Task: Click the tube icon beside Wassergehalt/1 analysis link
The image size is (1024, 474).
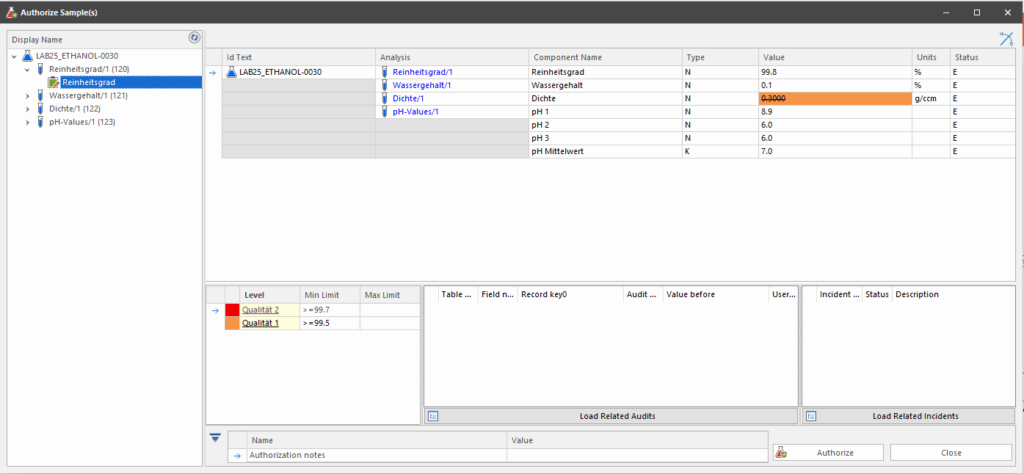Action: (385, 86)
